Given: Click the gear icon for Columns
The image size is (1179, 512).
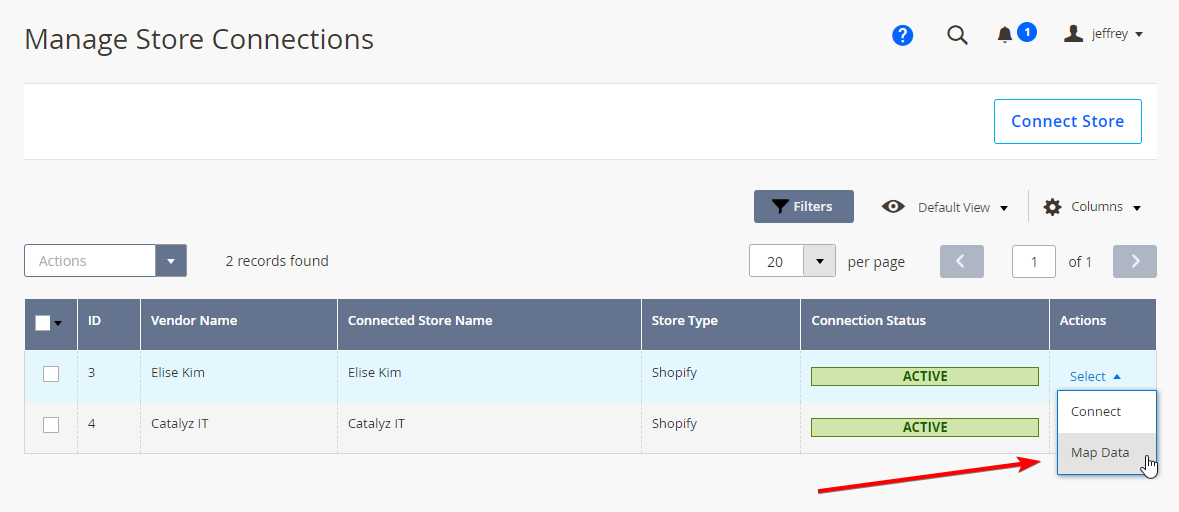Looking at the screenshot, I should point(1053,207).
